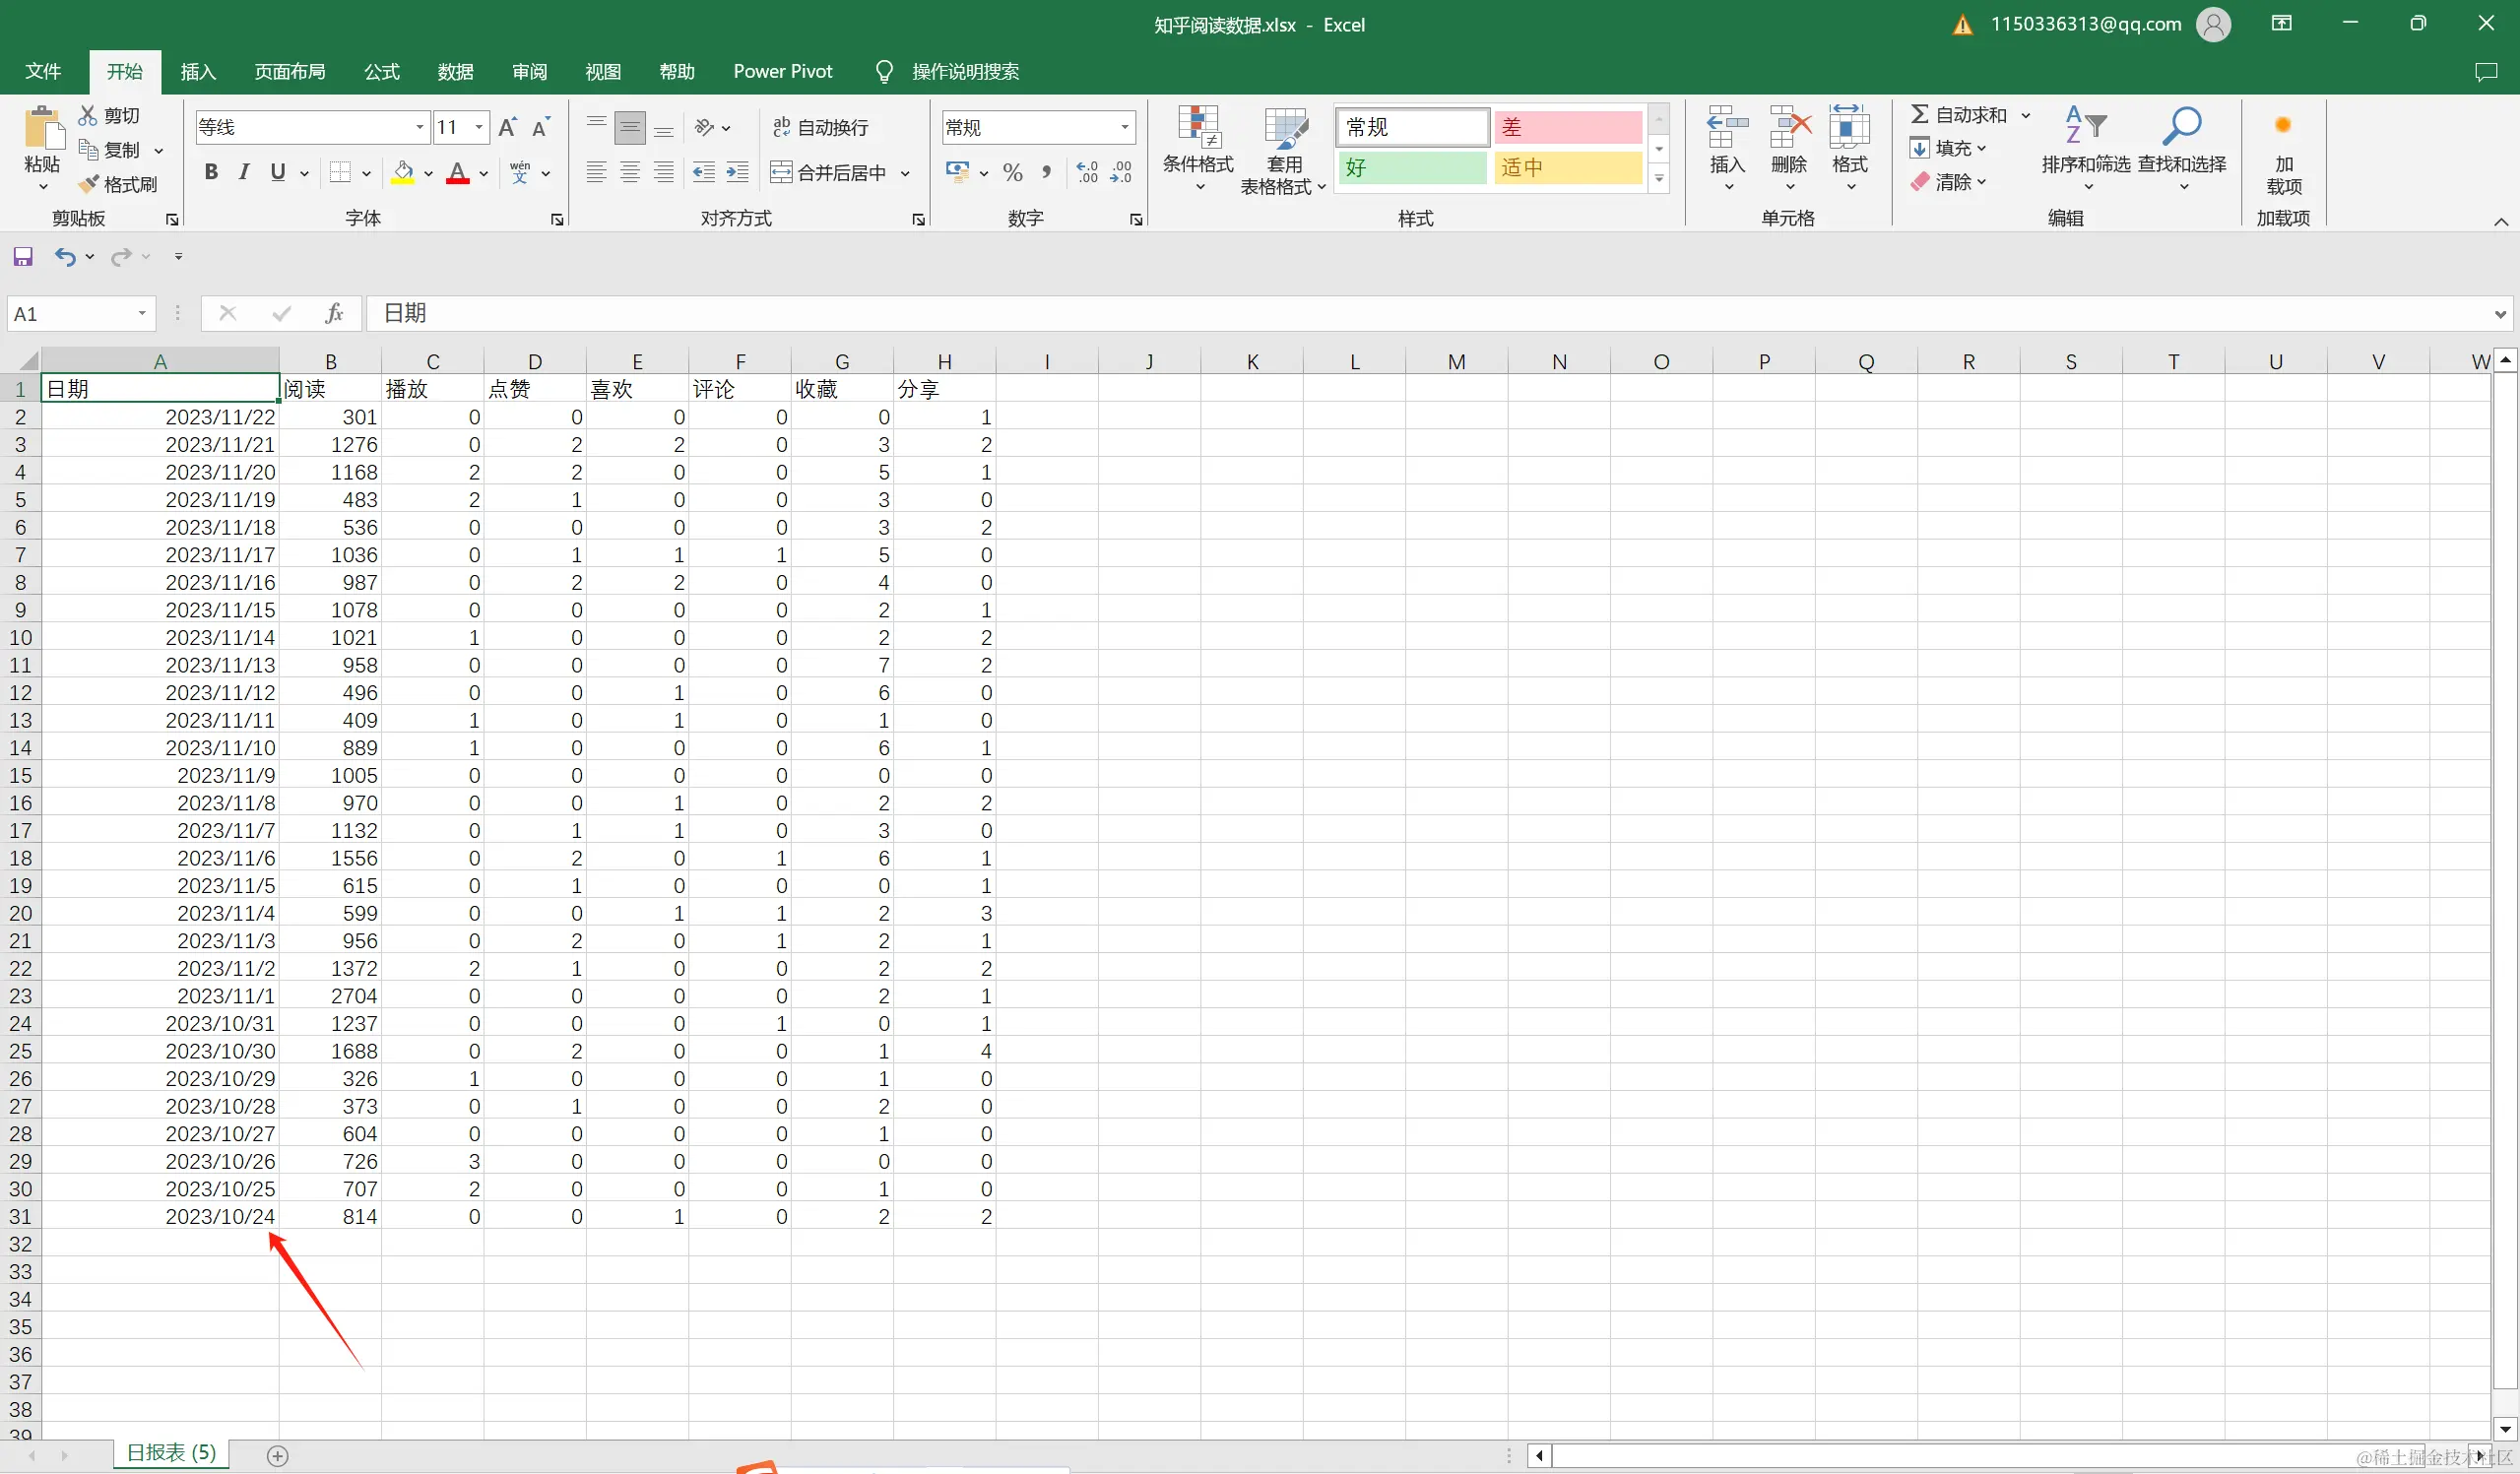Toggle Bold formatting
The image size is (2520, 1474).
(x=211, y=172)
